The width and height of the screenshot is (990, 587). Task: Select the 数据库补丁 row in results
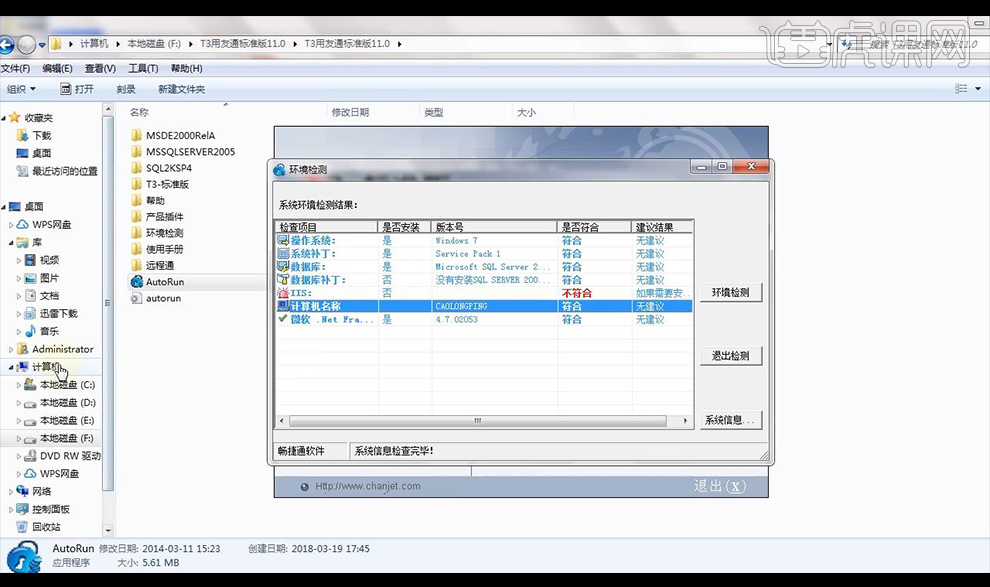pos(484,280)
